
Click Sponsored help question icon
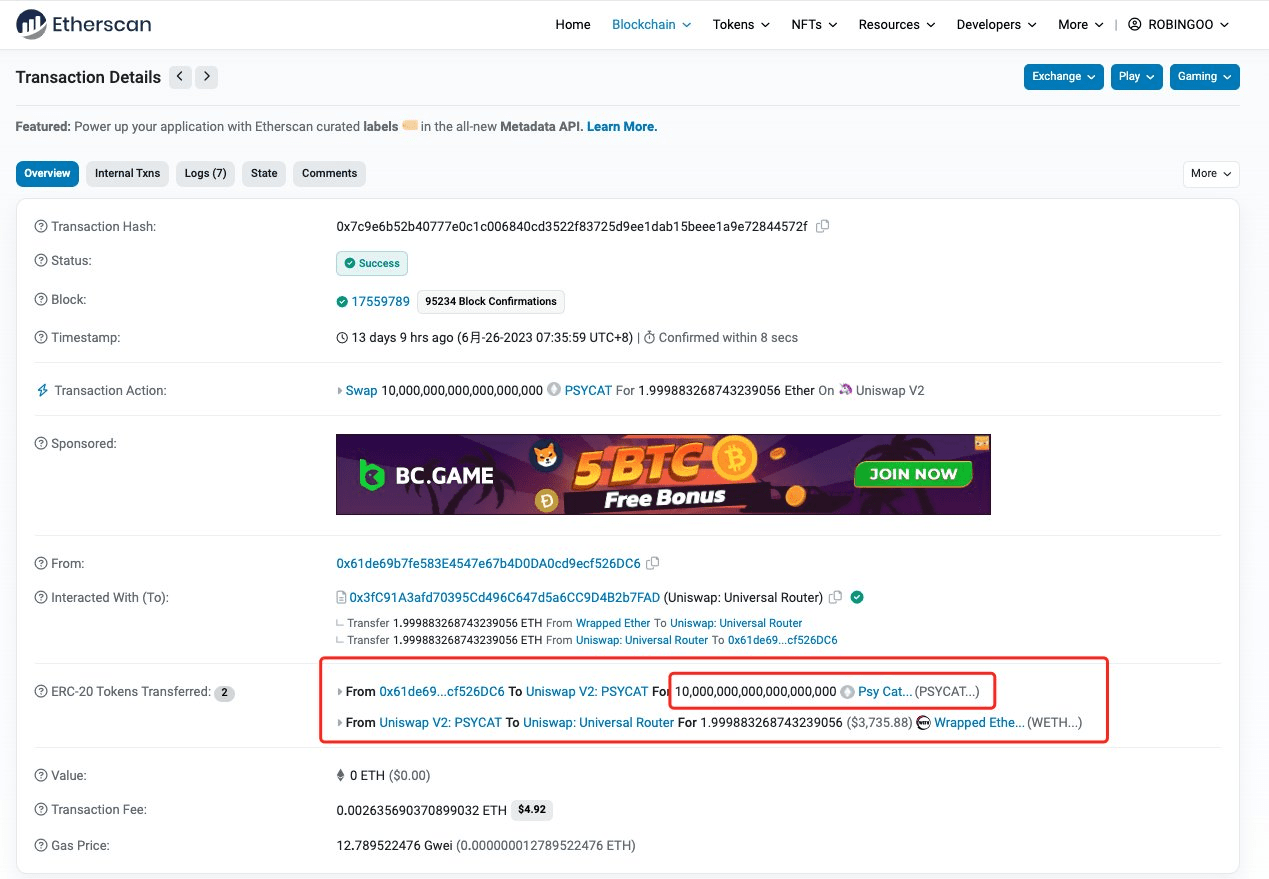click(41, 443)
